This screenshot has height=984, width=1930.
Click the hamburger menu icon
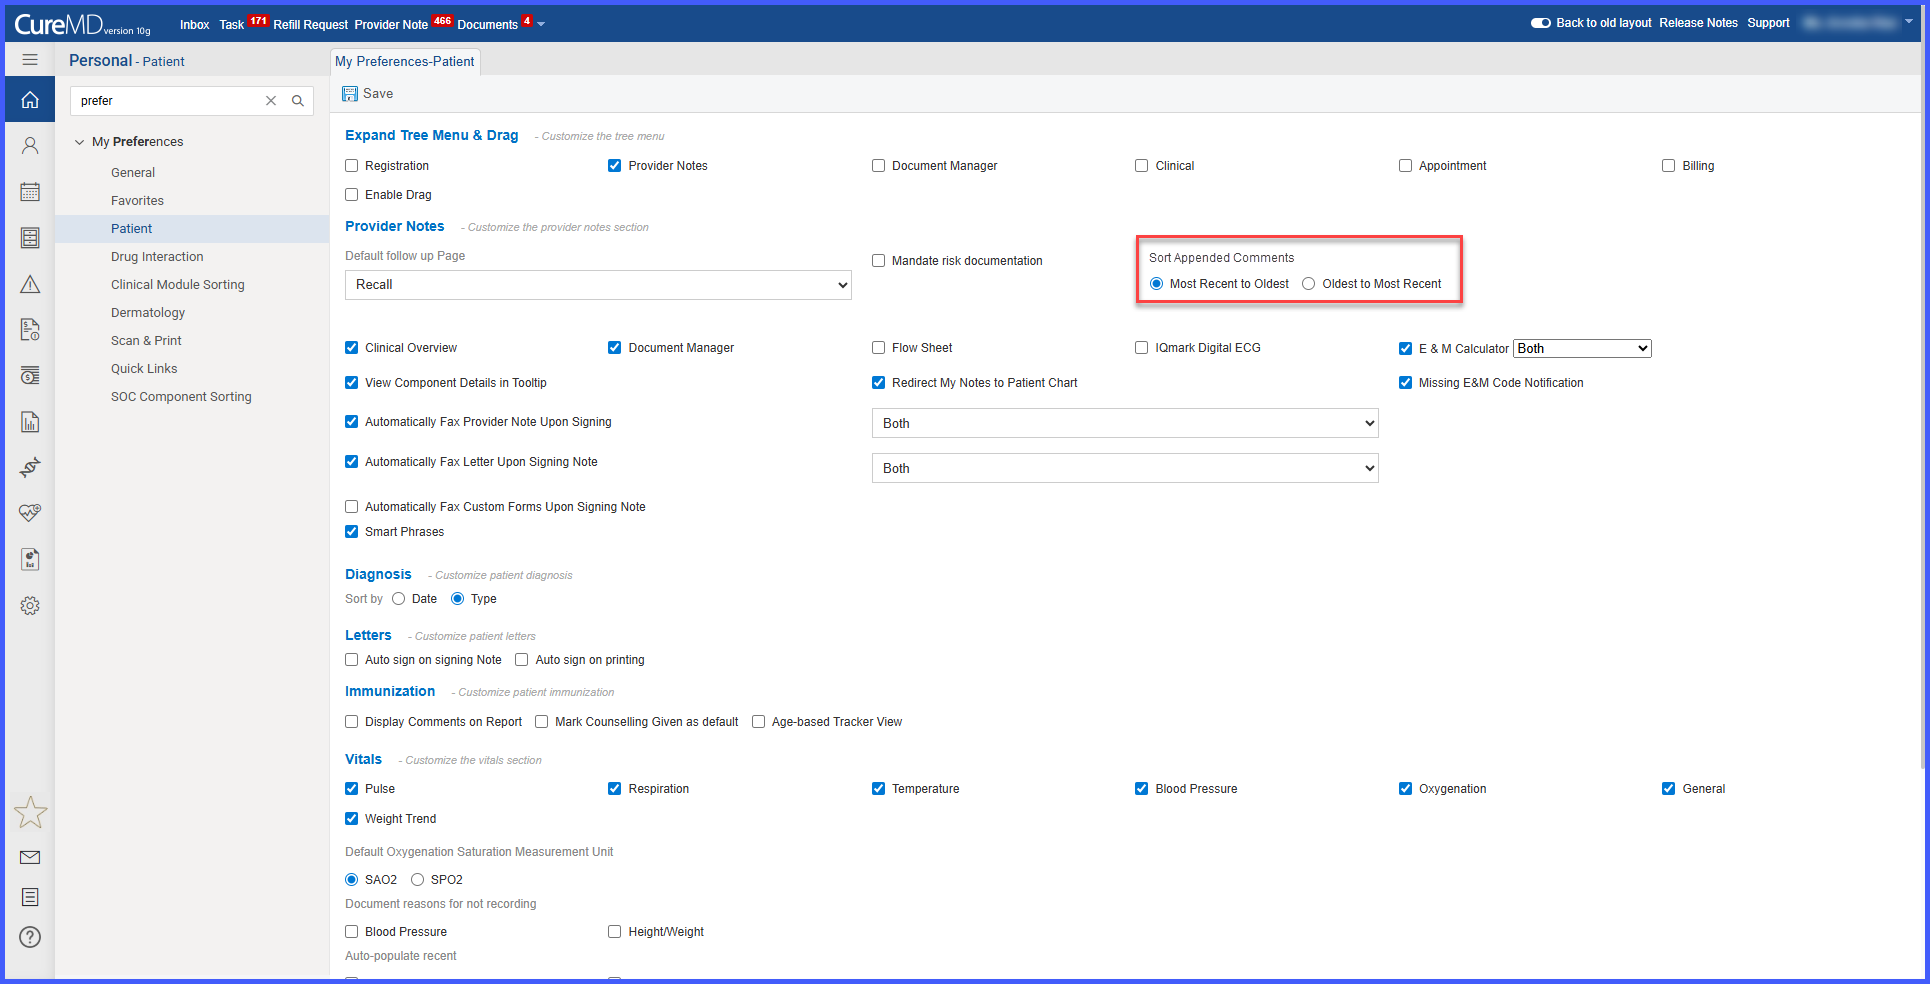tap(30, 60)
